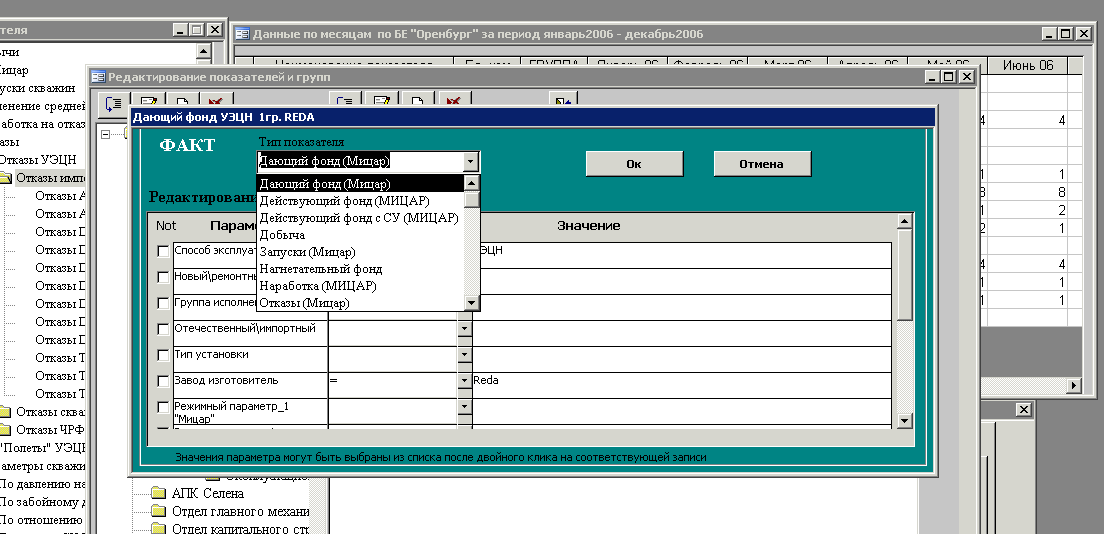Image resolution: width=1104 pixels, height=534 pixels.
Task: Click scroll-up arrow in left tree panel
Action: point(203,51)
